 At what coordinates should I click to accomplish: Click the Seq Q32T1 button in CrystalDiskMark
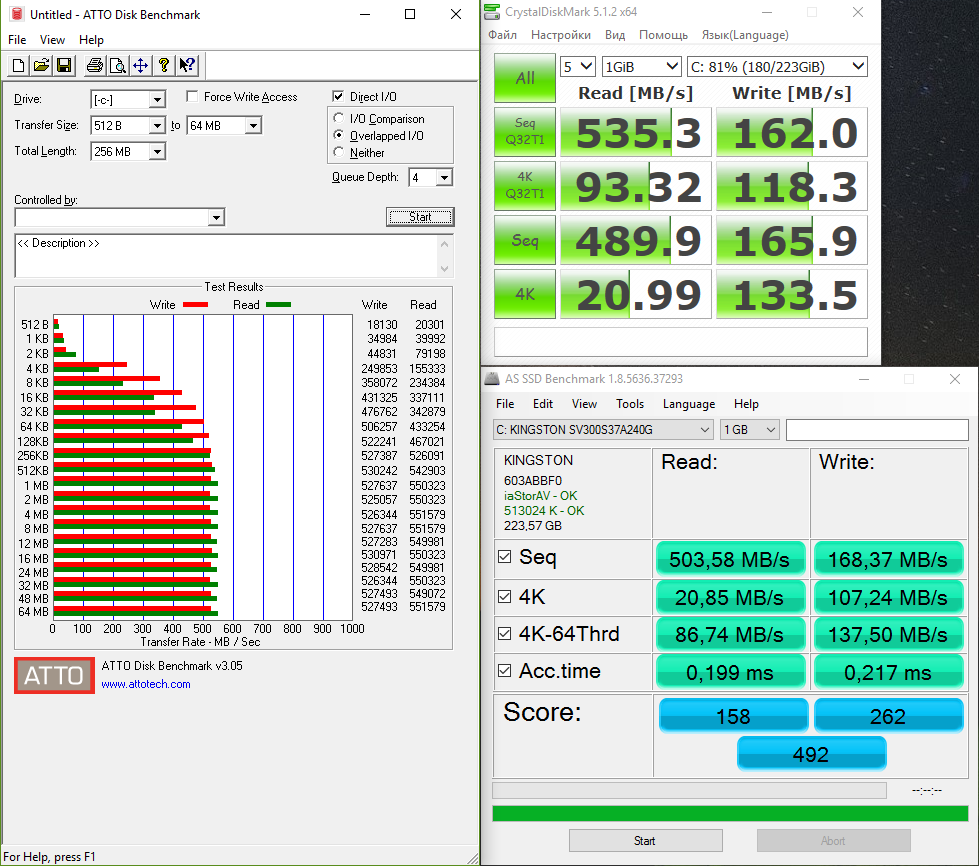click(525, 132)
